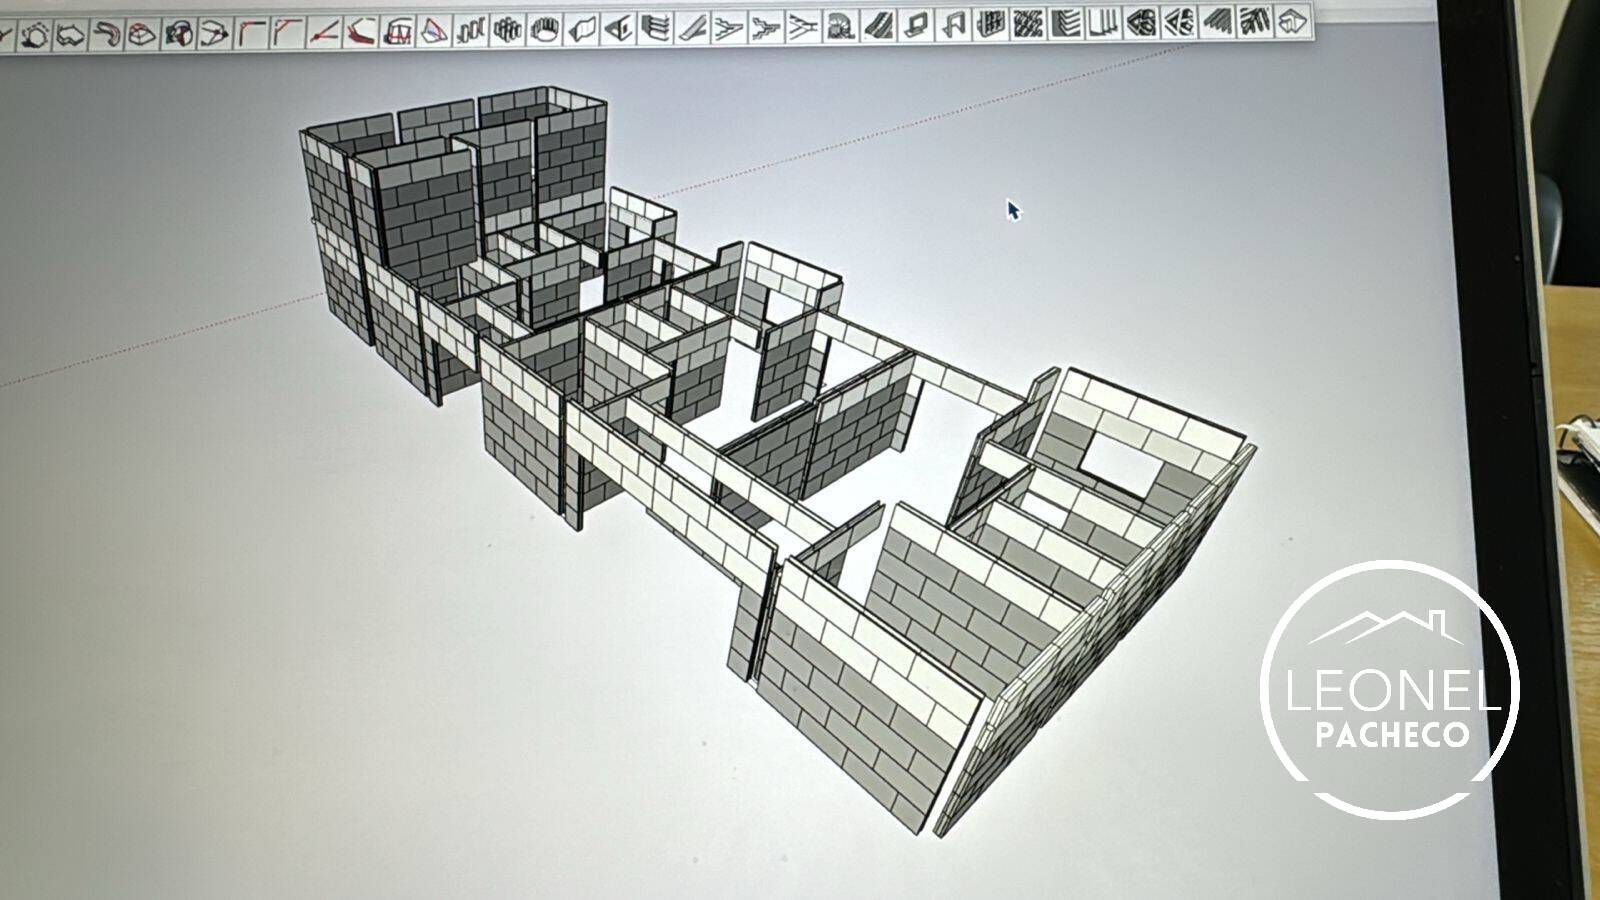This screenshot has width=1600, height=900.
Task: Click the box with red domed top icon
Action: click(142, 35)
